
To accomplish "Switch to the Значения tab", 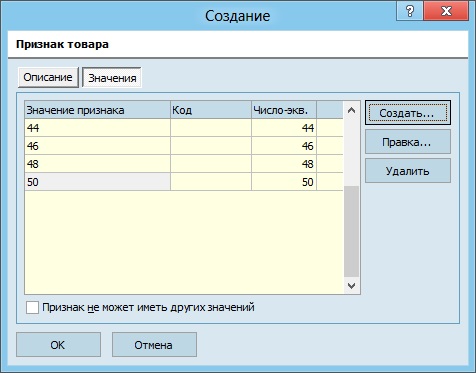I will [112, 78].
